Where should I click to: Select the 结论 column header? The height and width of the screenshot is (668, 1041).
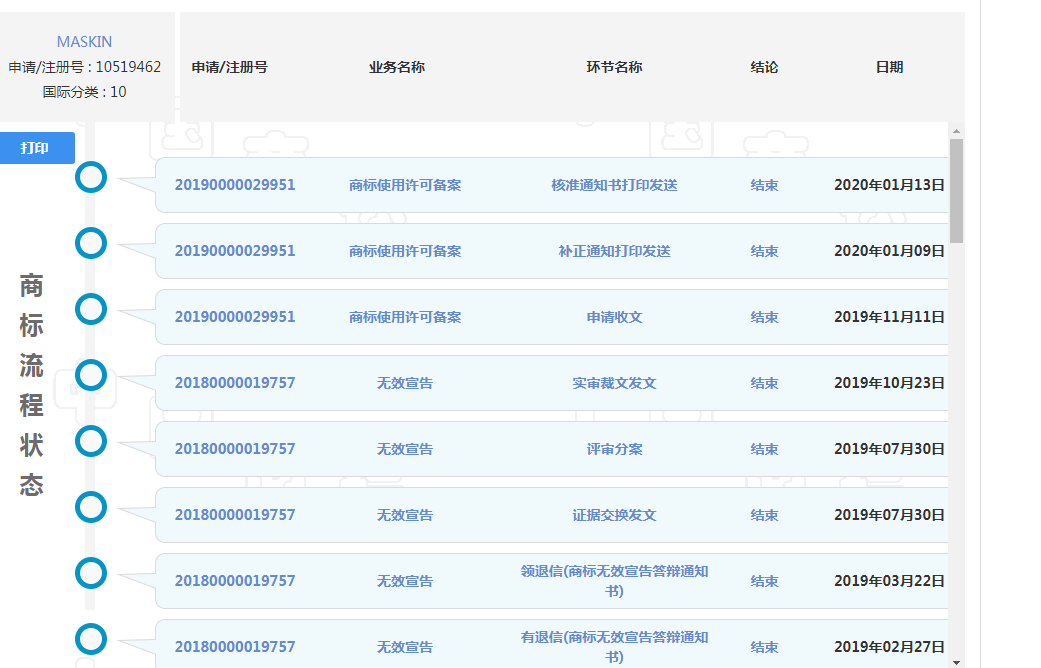[x=764, y=67]
